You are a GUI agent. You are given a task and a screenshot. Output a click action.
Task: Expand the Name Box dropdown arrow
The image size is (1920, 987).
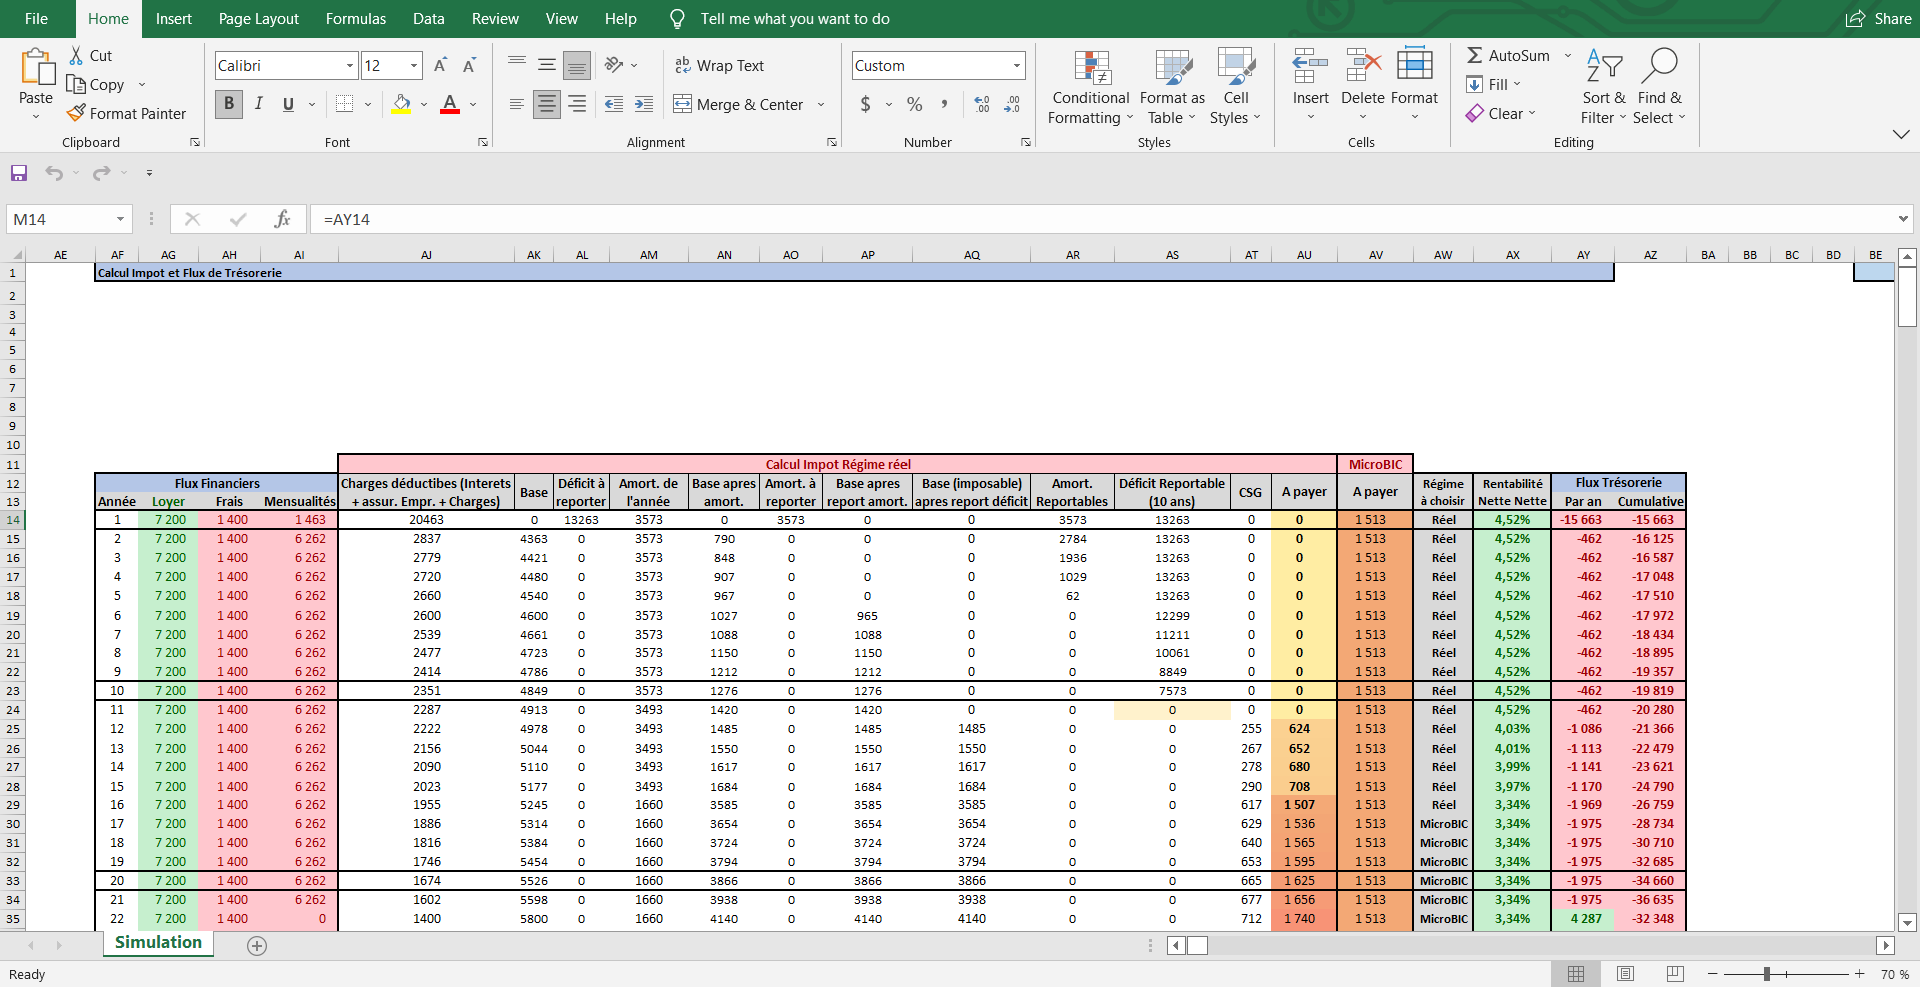click(120, 219)
